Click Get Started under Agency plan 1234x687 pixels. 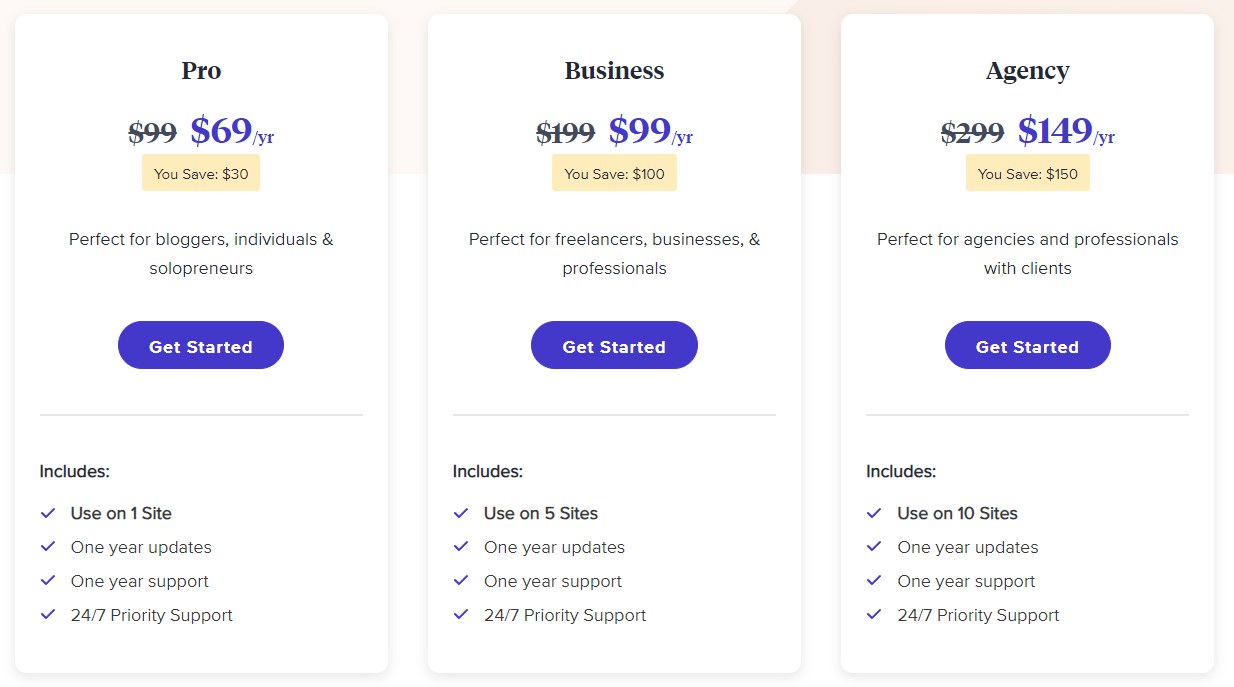1027,346
